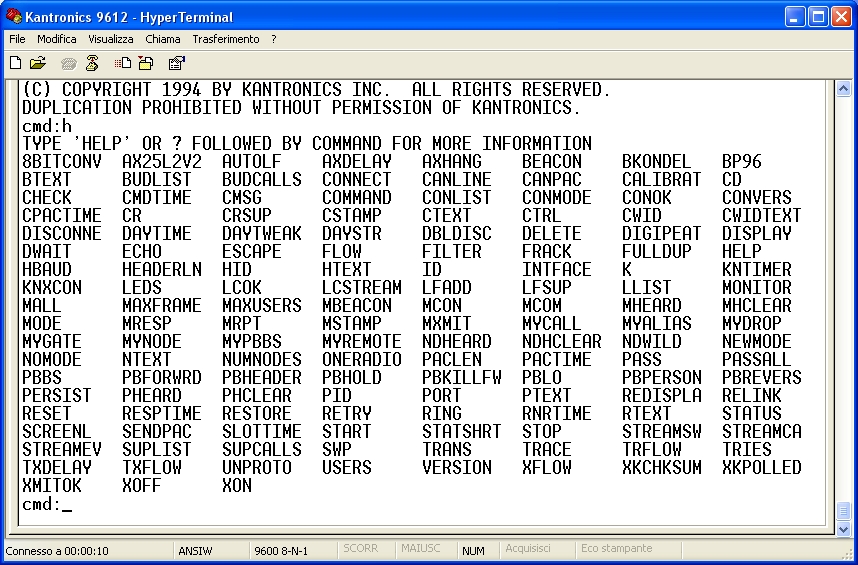Click the ANSIW status bar entry
Viewport: 858px width, 565px height.
pyautogui.click(x=195, y=551)
